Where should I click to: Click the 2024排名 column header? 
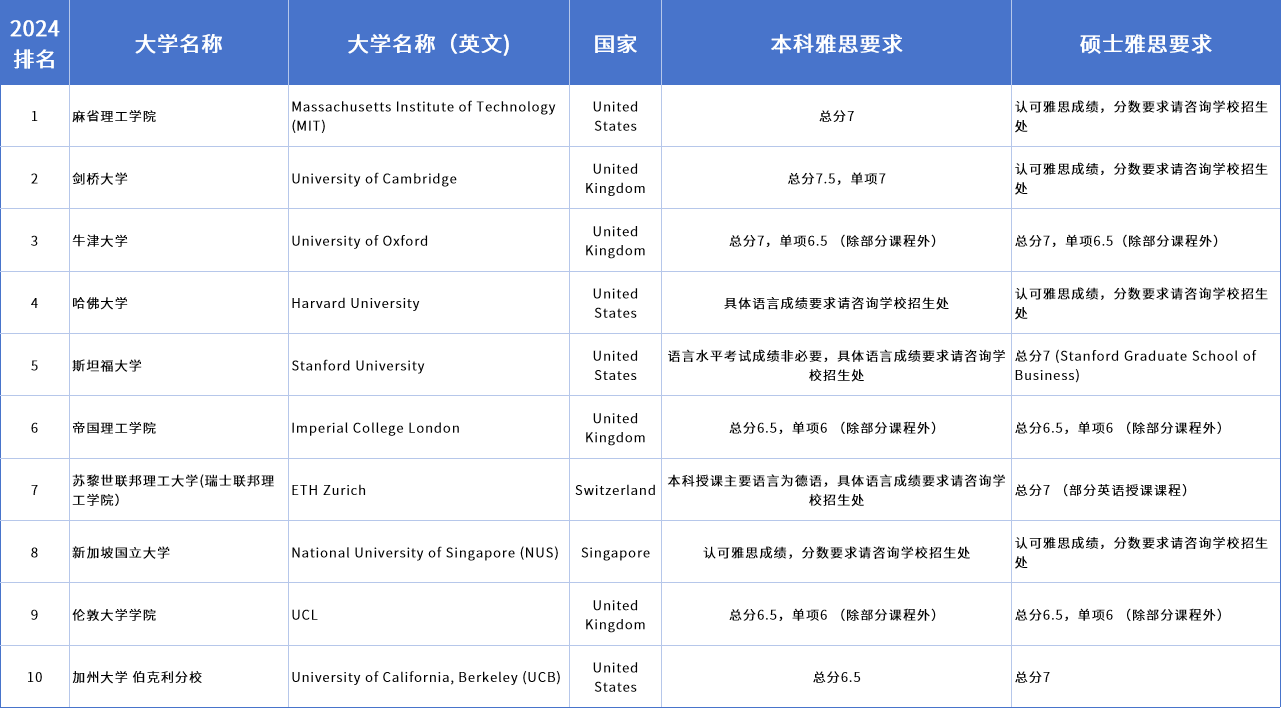[x=34, y=42]
